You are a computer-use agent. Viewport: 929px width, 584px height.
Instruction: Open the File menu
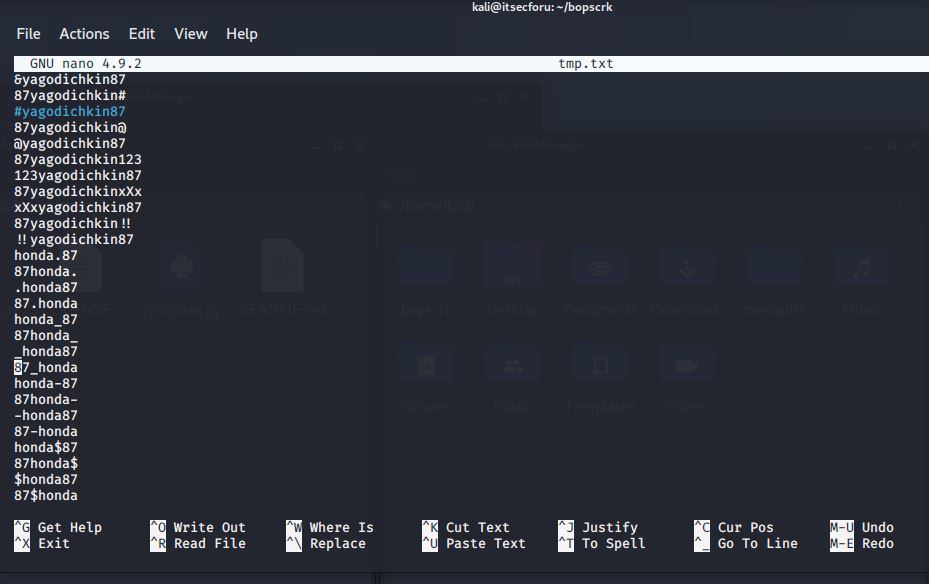[x=28, y=34]
